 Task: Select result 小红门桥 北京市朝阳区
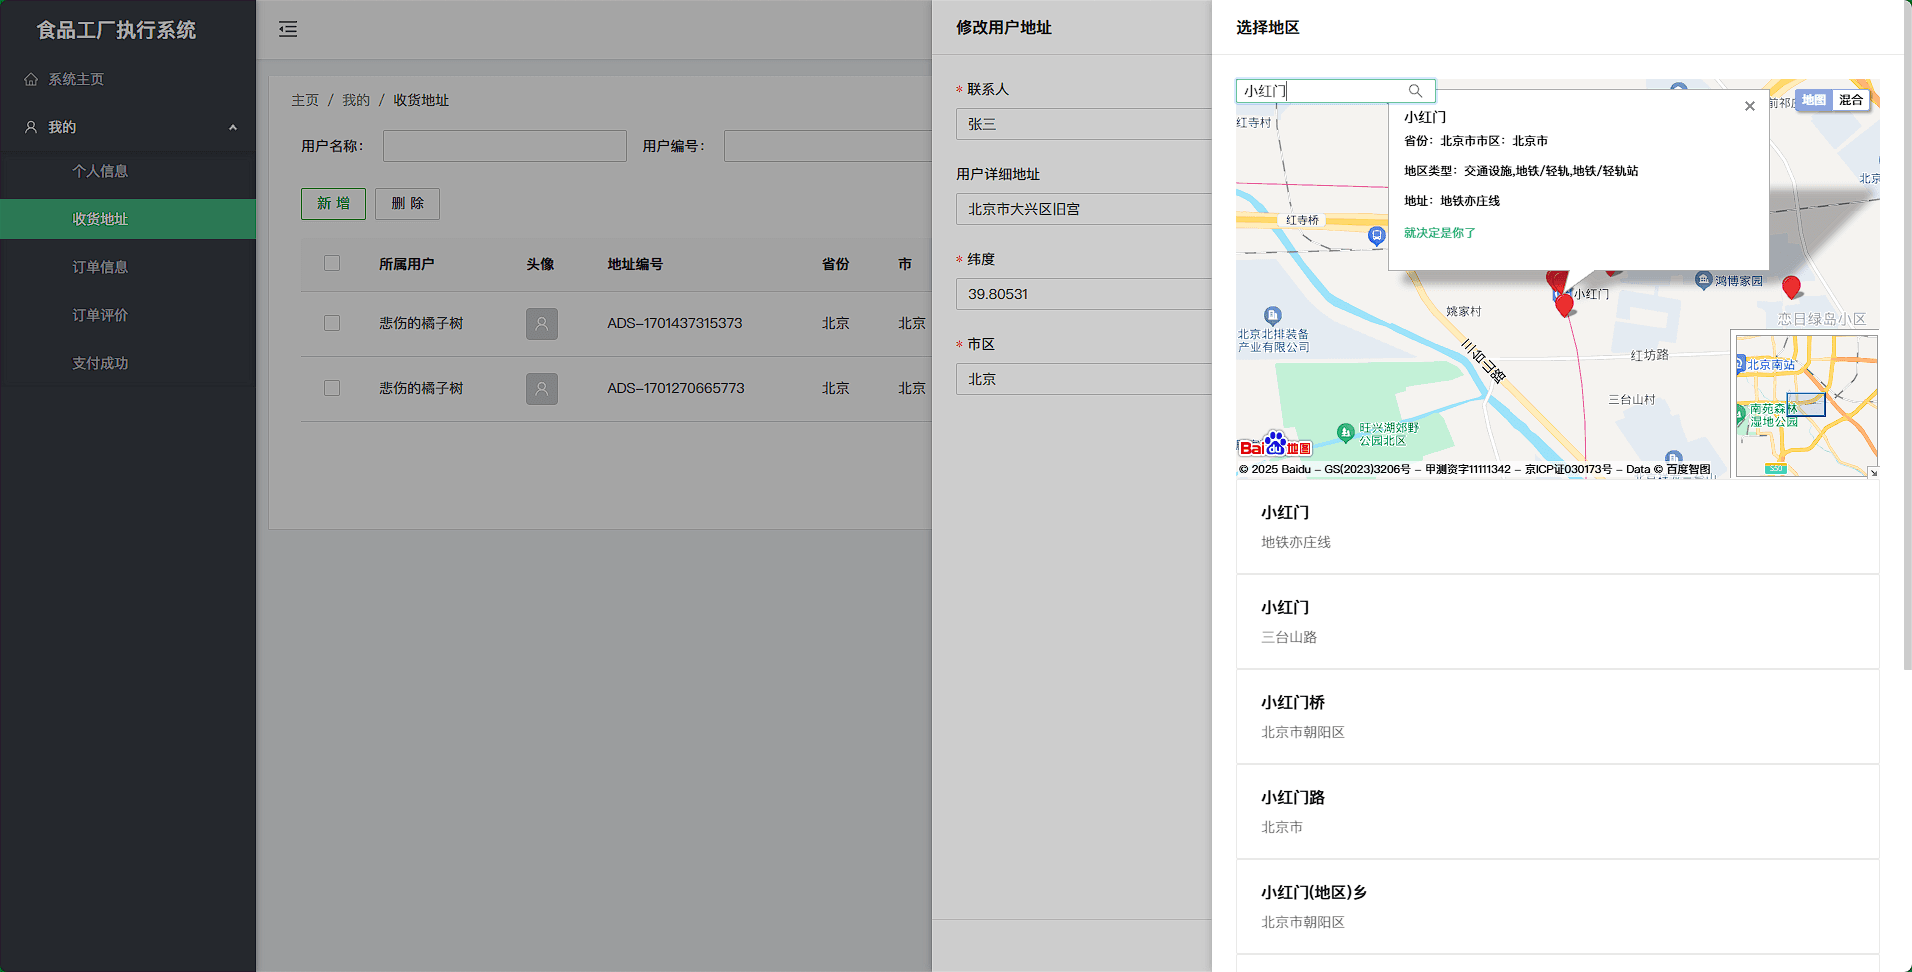click(1557, 717)
